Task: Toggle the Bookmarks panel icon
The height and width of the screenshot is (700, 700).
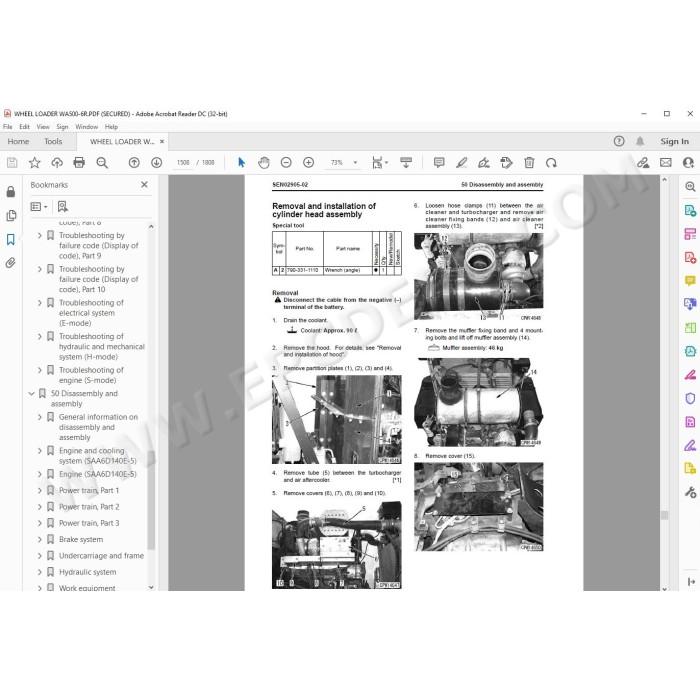Action: coord(11,239)
